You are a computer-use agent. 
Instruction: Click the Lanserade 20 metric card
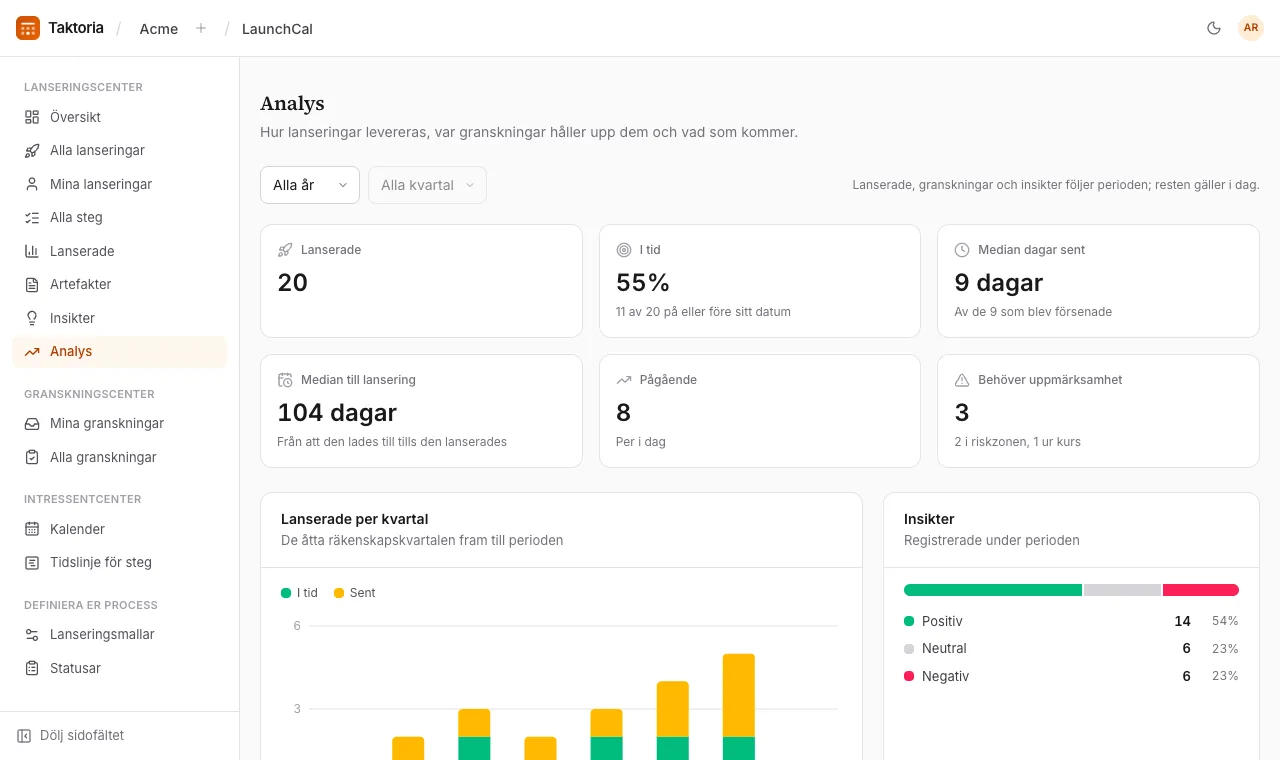(421, 281)
